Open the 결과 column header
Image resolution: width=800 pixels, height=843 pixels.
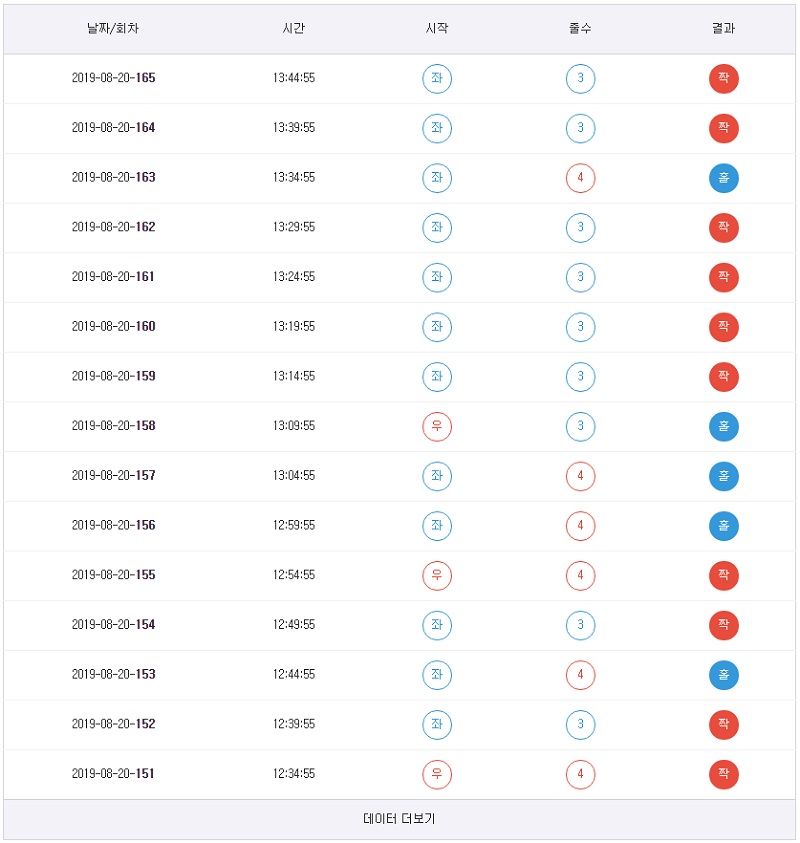point(724,29)
